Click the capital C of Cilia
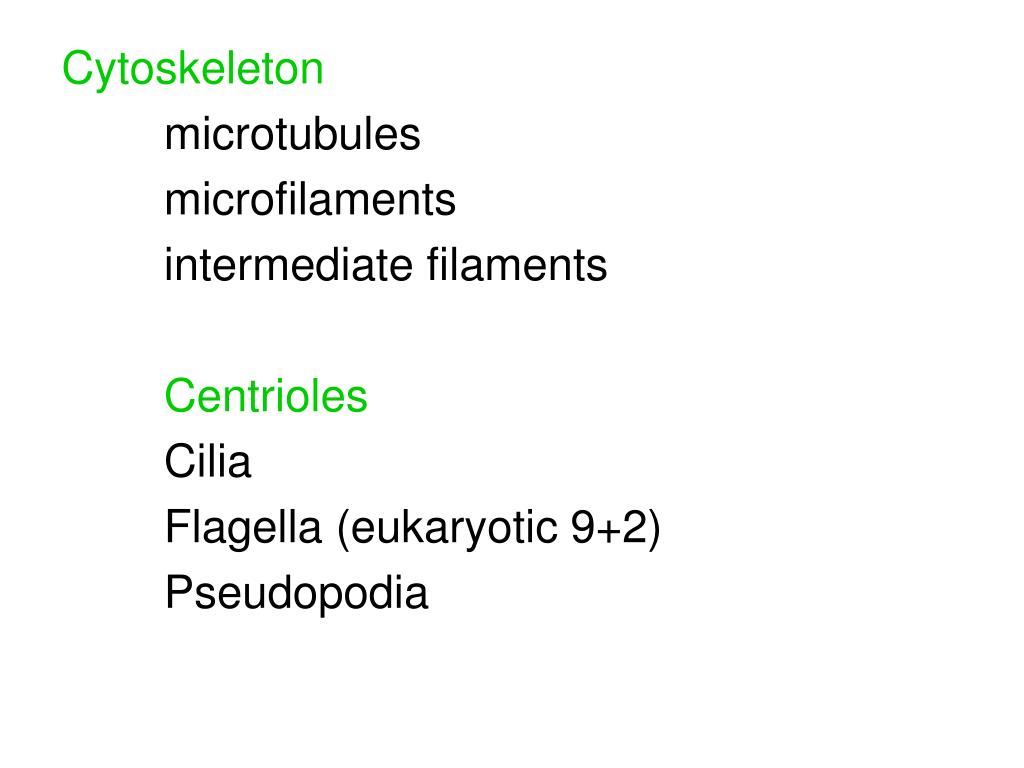1024x768 pixels. tap(179, 462)
